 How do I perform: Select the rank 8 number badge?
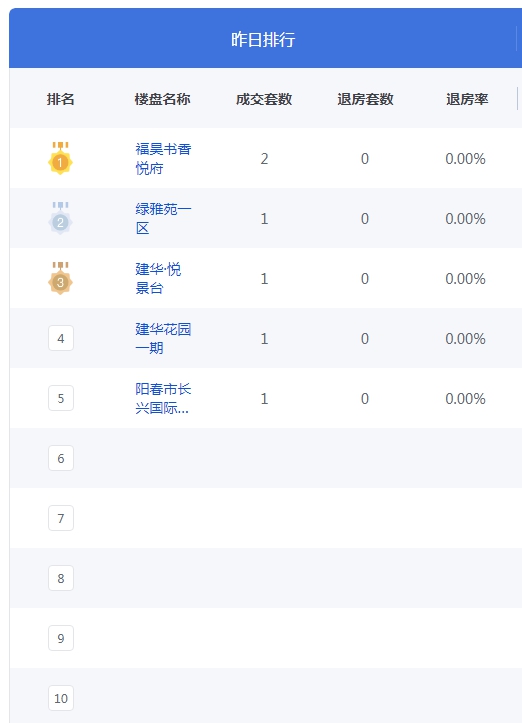click(x=61, y=578)
